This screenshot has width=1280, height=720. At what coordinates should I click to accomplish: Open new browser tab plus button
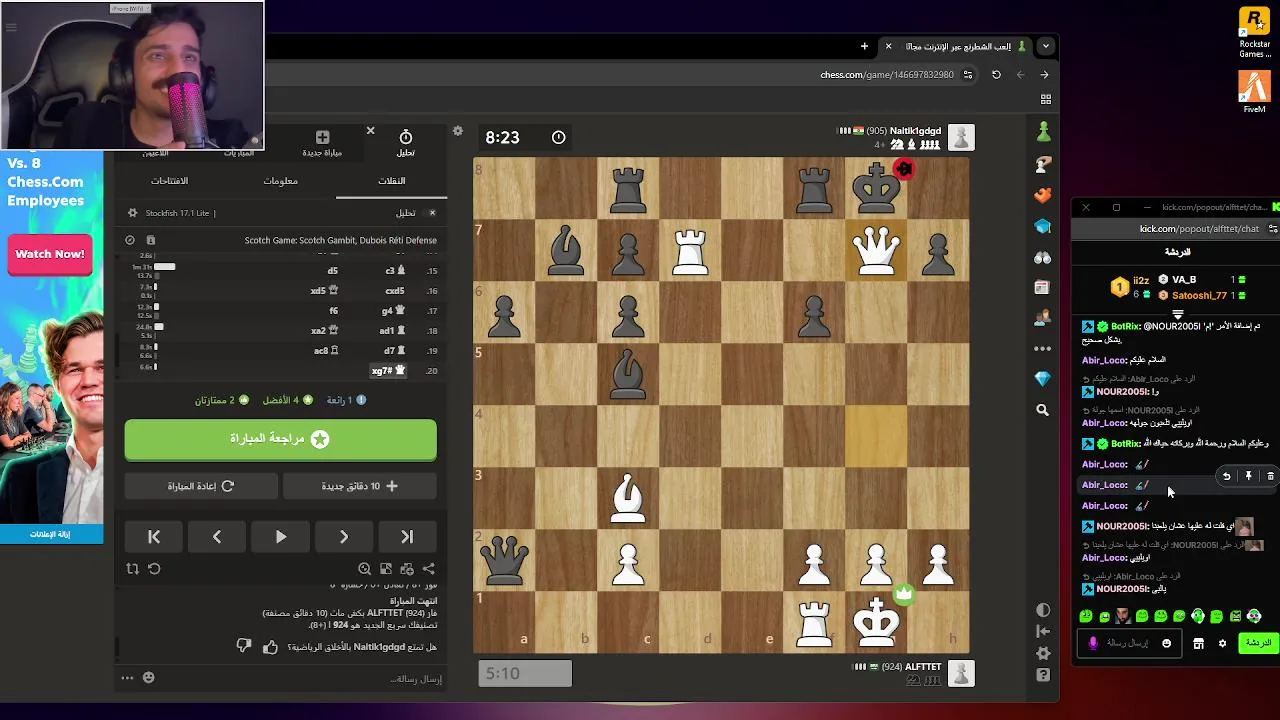864,46
